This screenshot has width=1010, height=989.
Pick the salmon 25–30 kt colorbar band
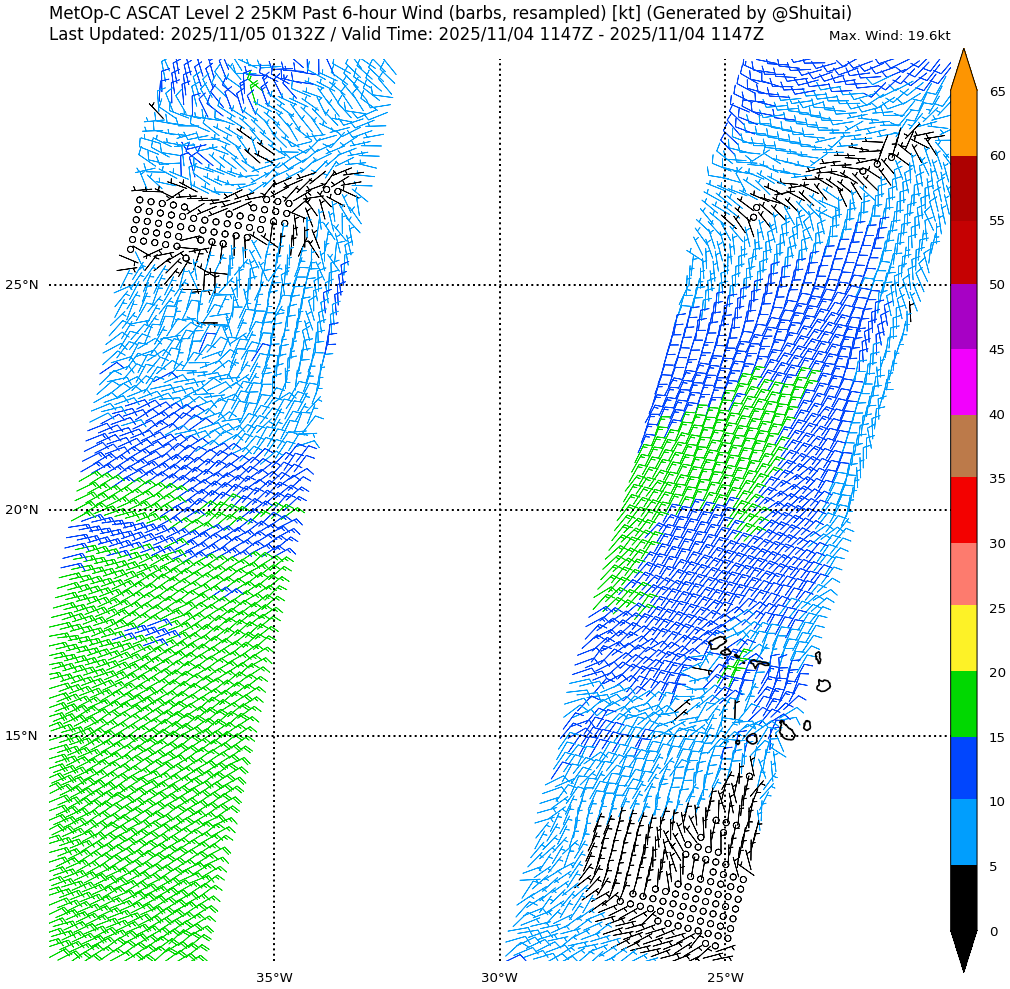click(x=963, y=574)
